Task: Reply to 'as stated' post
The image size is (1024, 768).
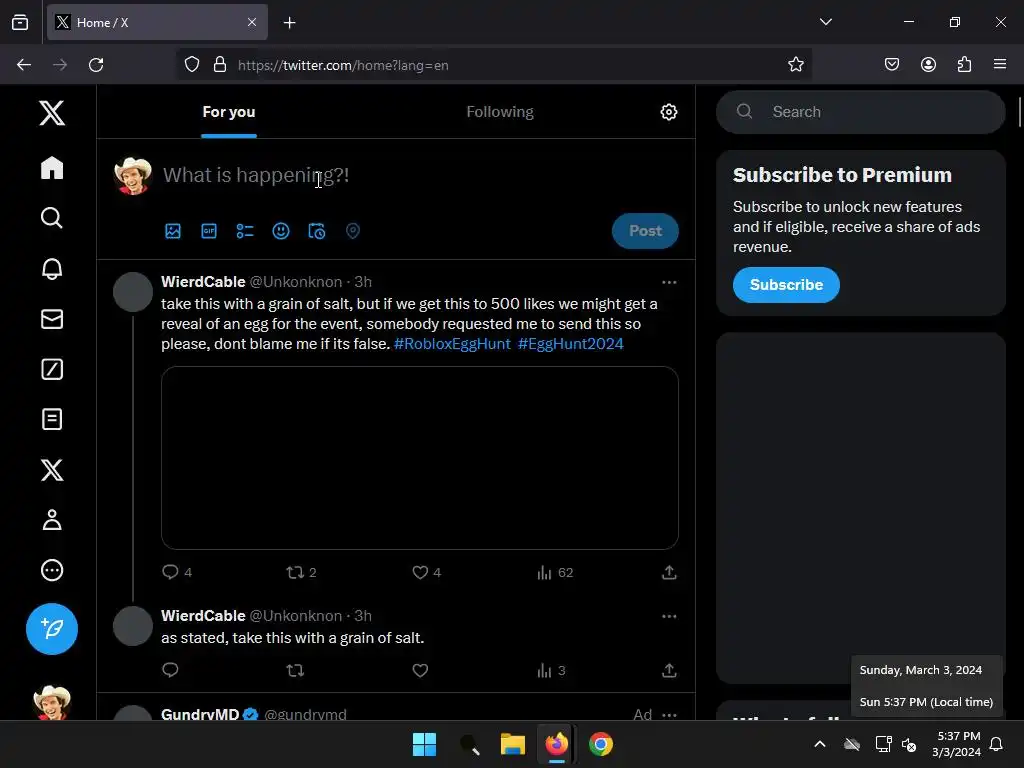Action: click(170, 670)
